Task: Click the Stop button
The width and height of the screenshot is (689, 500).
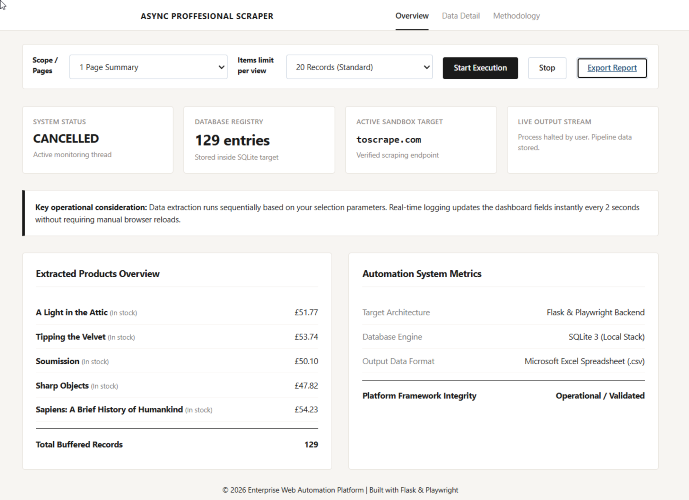Action: pyautogui.click(x=547, y=68)
